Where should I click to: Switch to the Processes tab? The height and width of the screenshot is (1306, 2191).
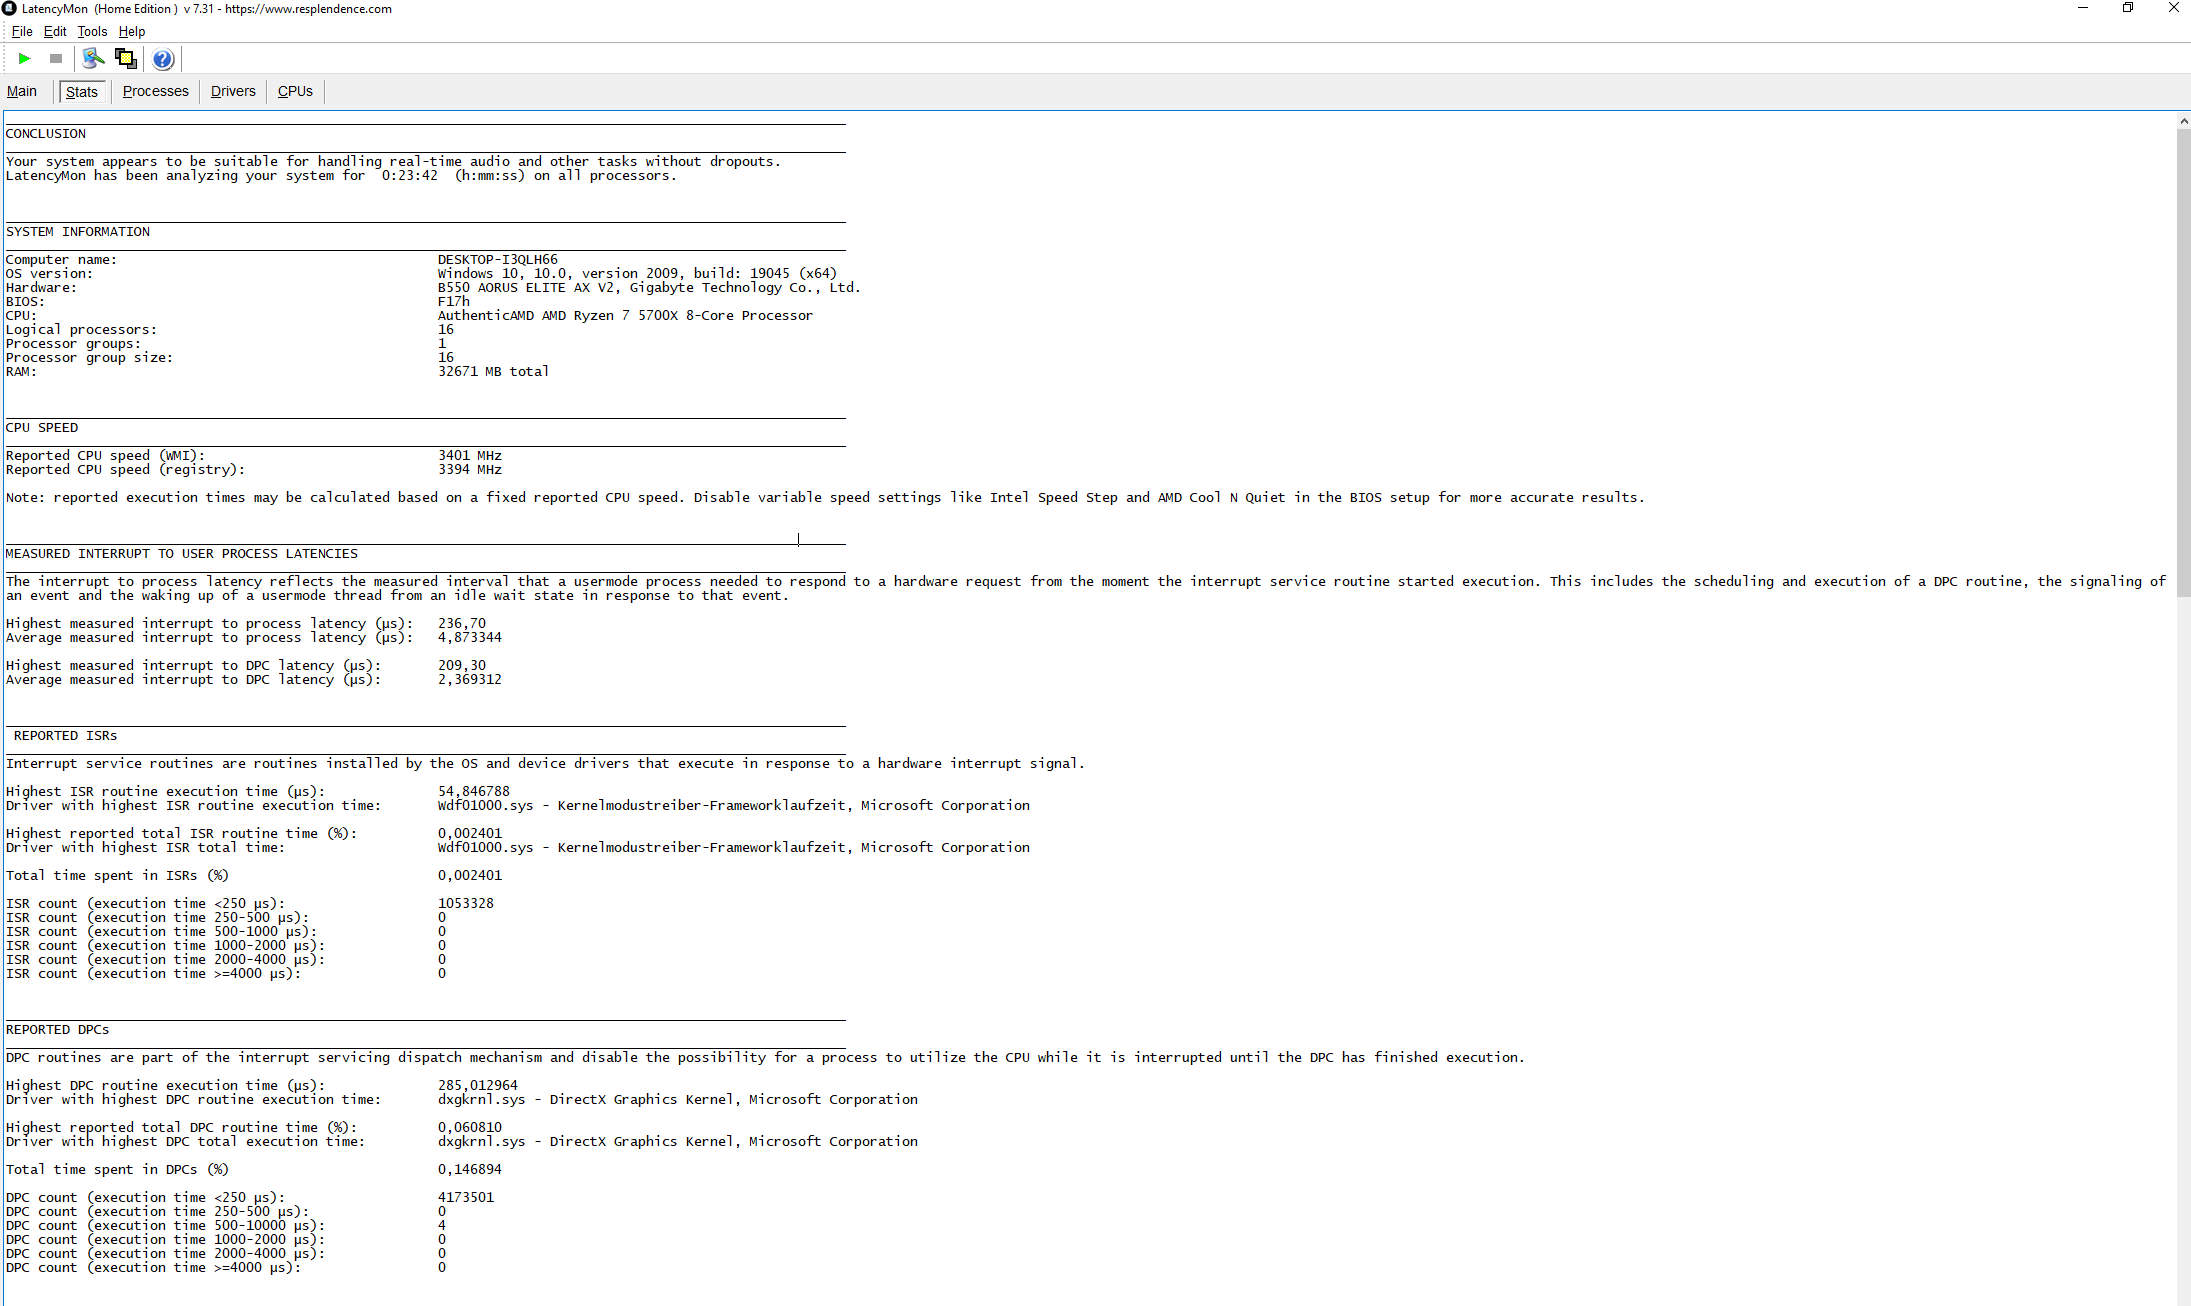[155, 91]
